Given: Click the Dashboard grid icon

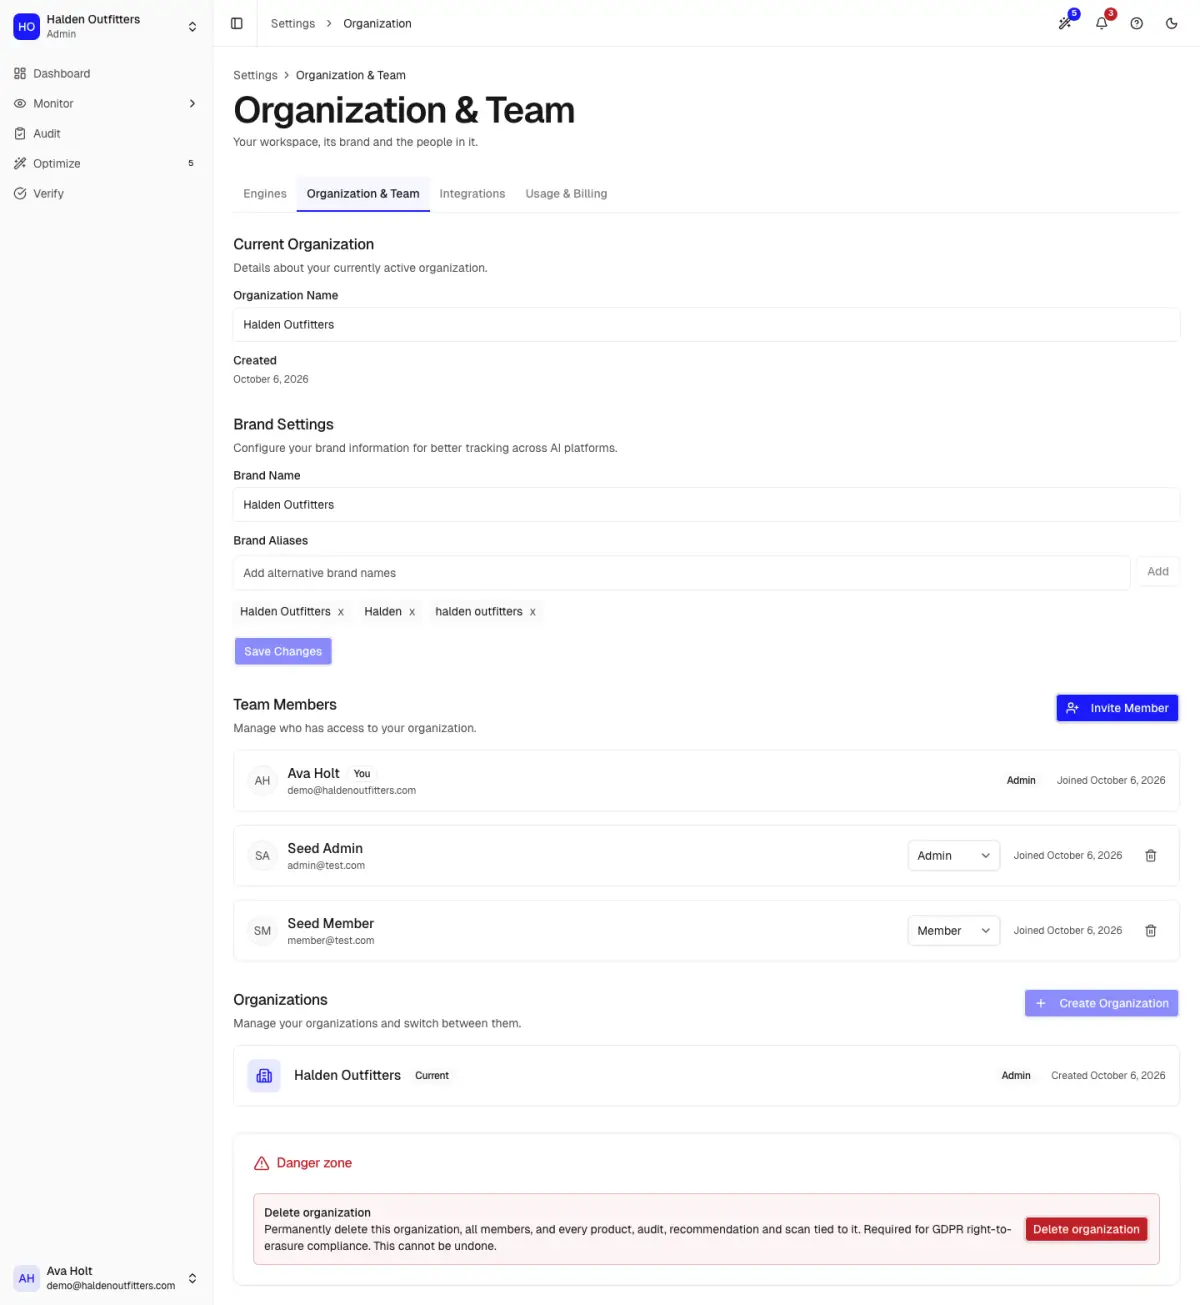Looking at the screenshot, I should click(20, 73).
